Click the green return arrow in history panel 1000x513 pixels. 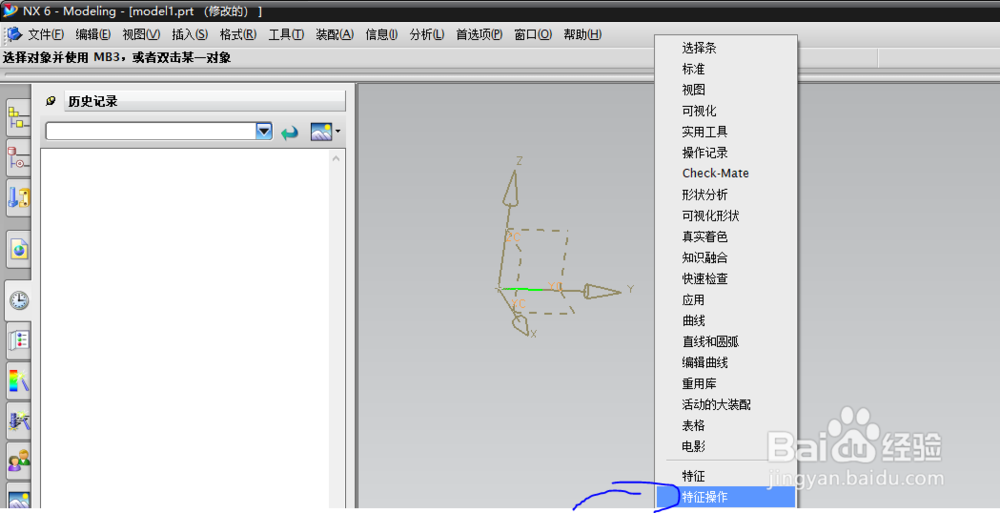(290, 131)
